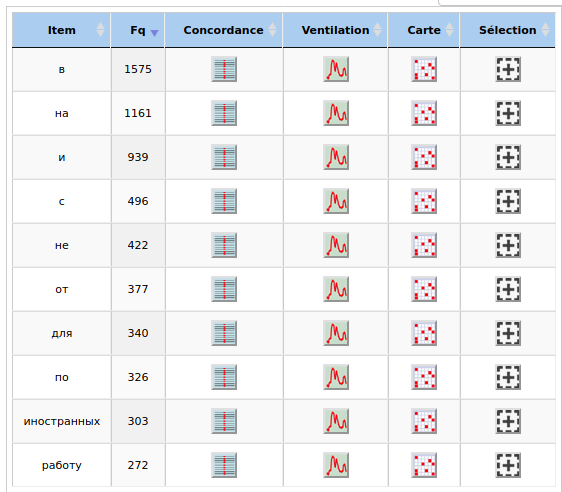Click the frequency cell 1575

point(138,69)
